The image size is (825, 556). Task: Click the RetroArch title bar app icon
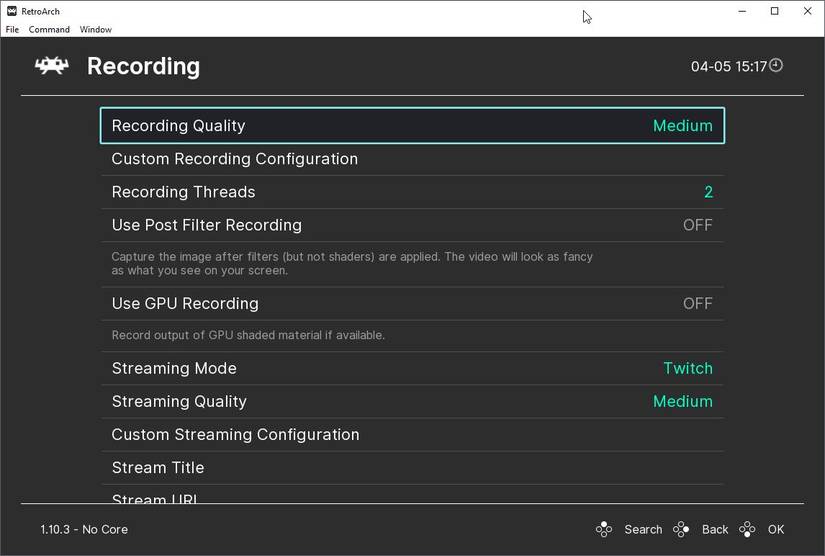[x=11, y=11]
